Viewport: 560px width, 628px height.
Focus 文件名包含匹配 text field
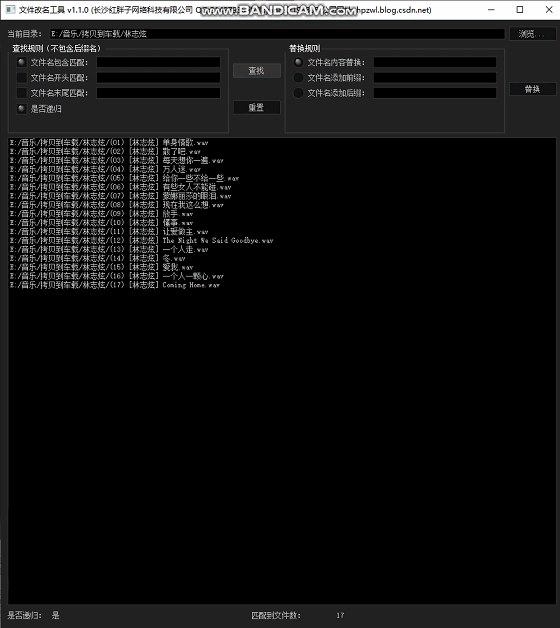click(158, 62)
